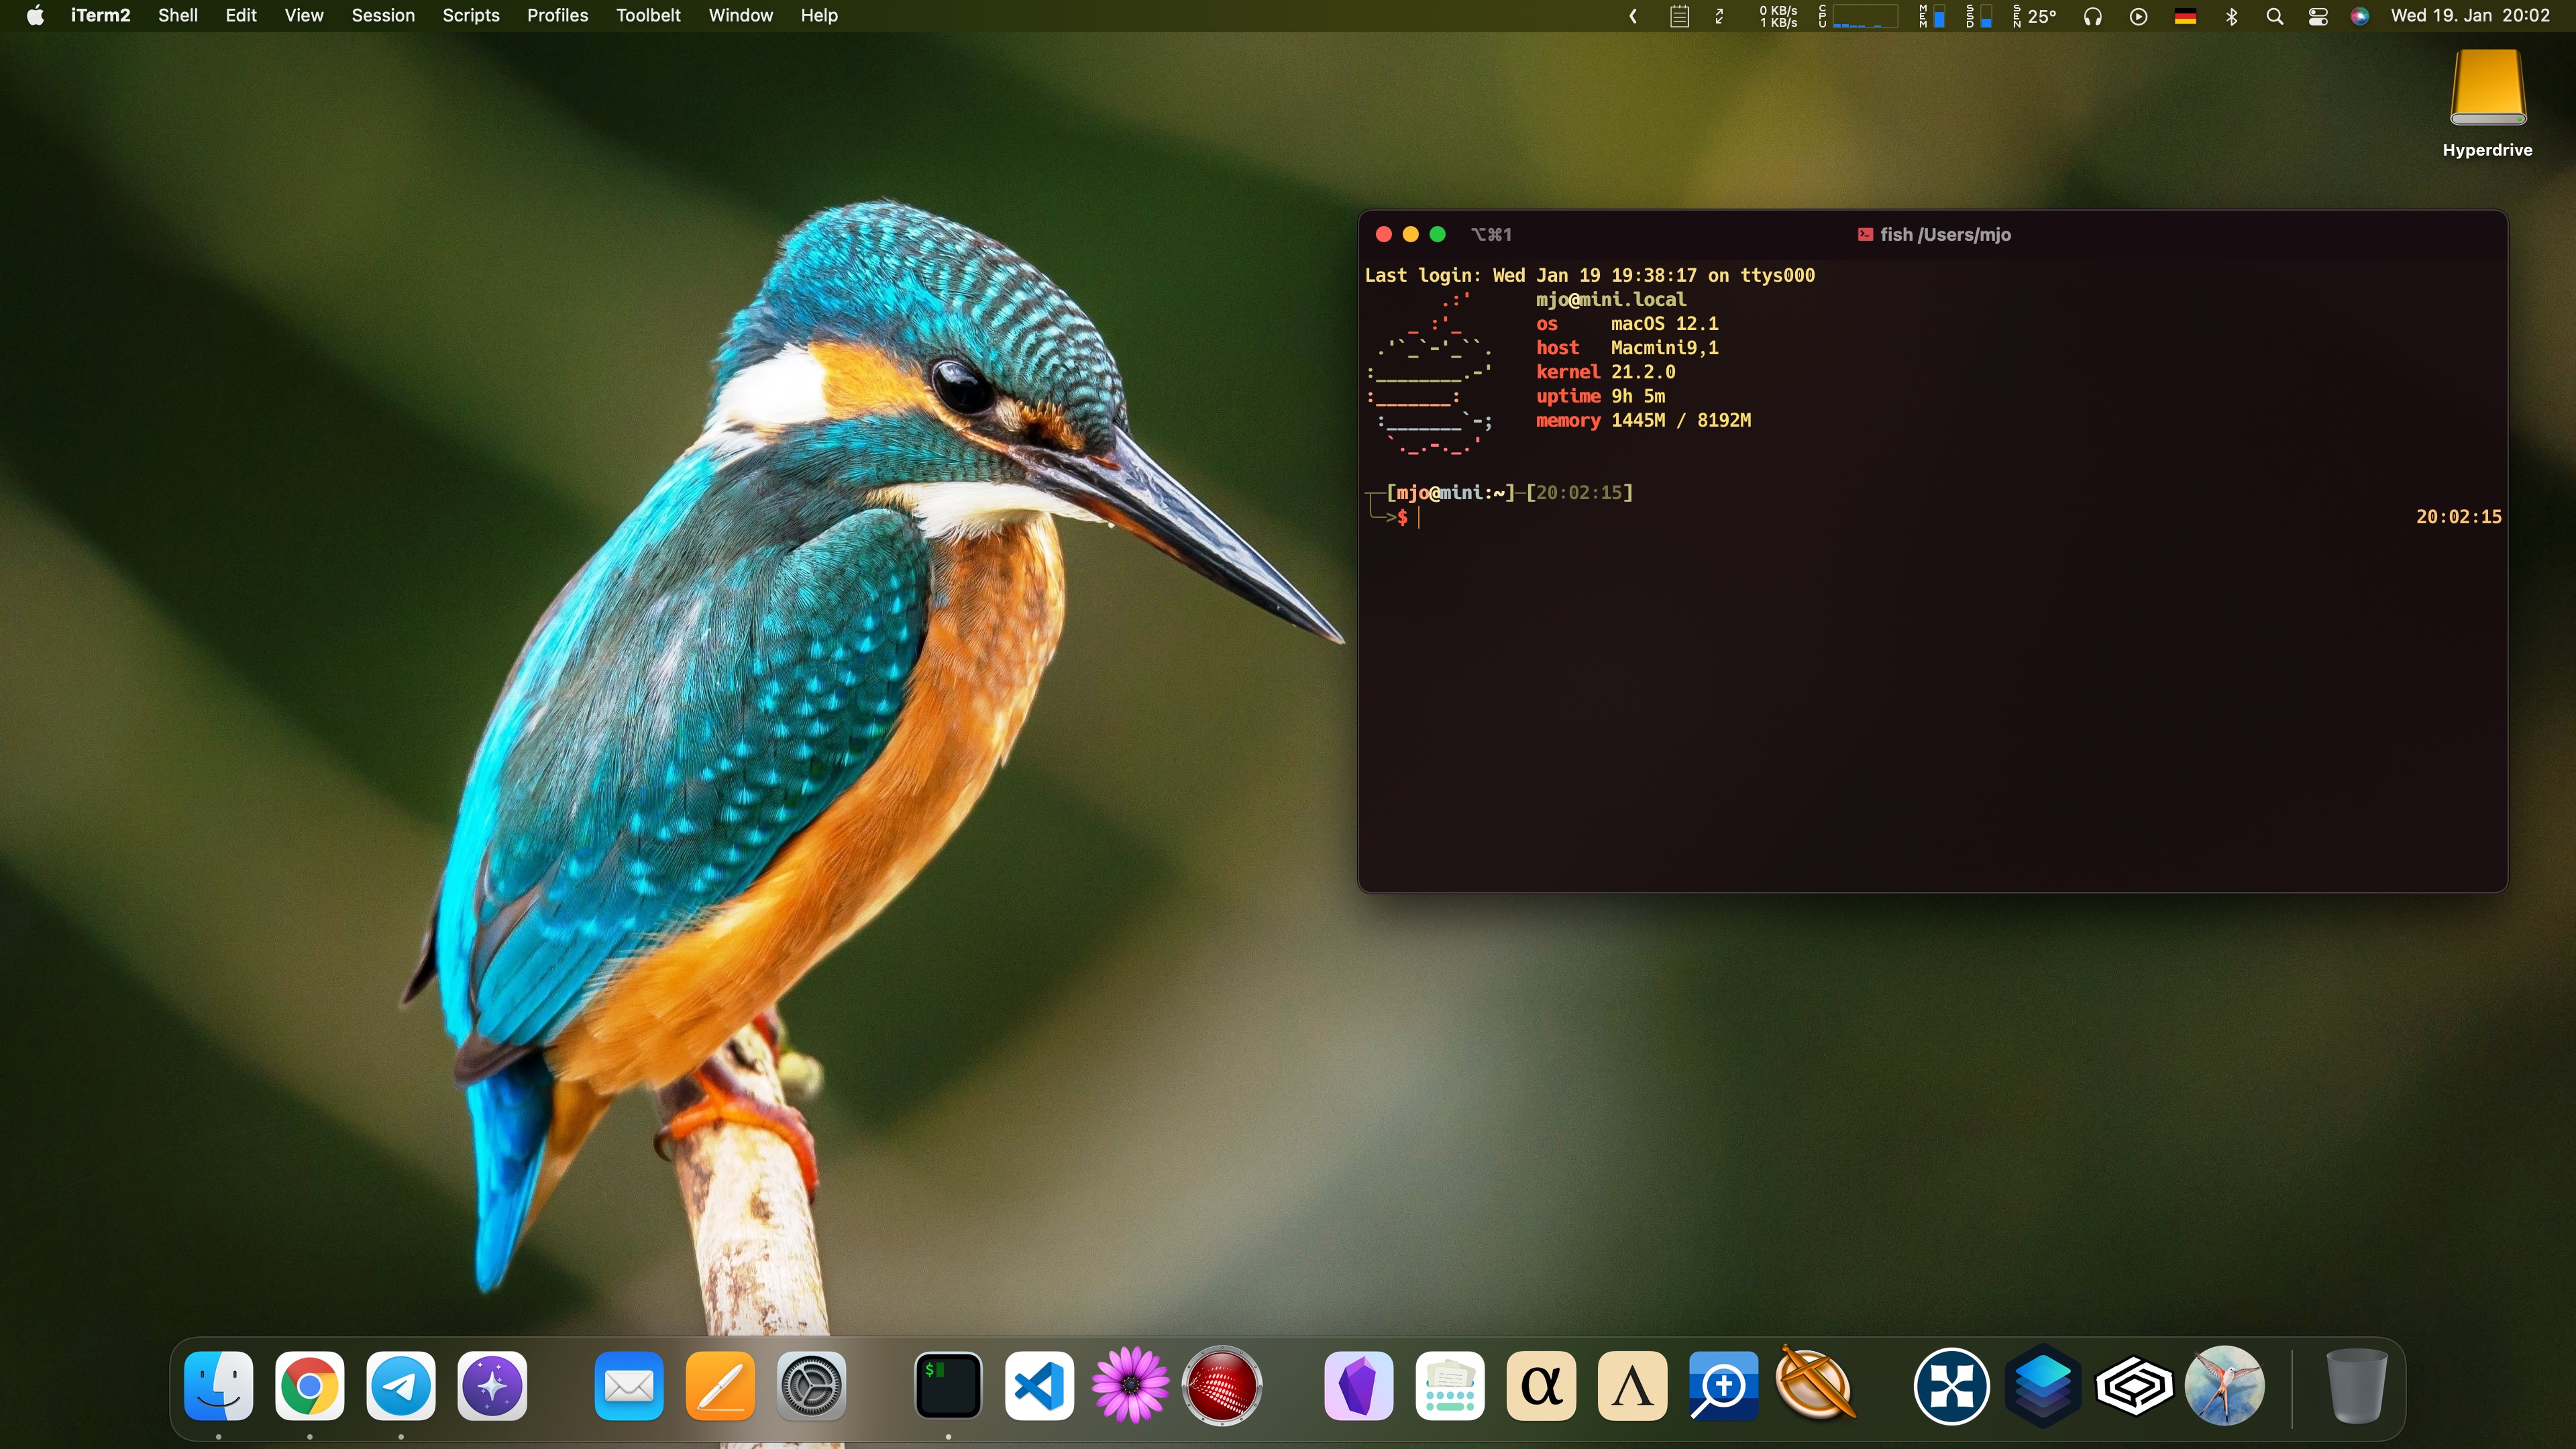Expand hidden menu bar items chevron
The width and height of the screenshot is (2576, 1449).
(1633, 16)
